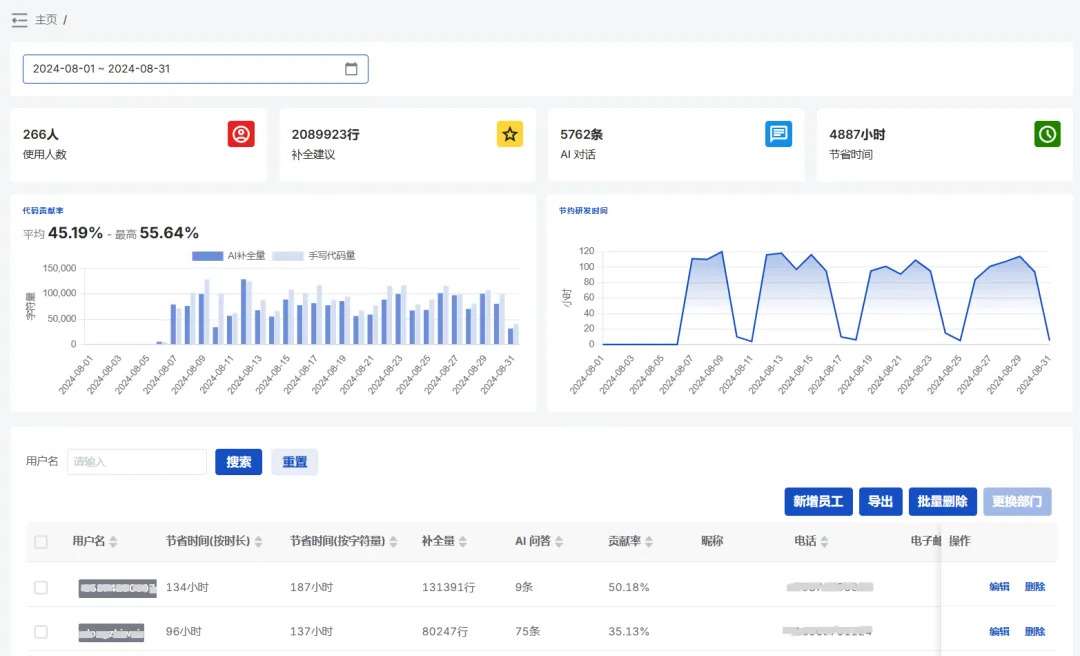Image resolution: width=1080 pixels, height=656 pixels.
Task: Click 编辑 link for the 50.18% row
Action: click(999, 587)
